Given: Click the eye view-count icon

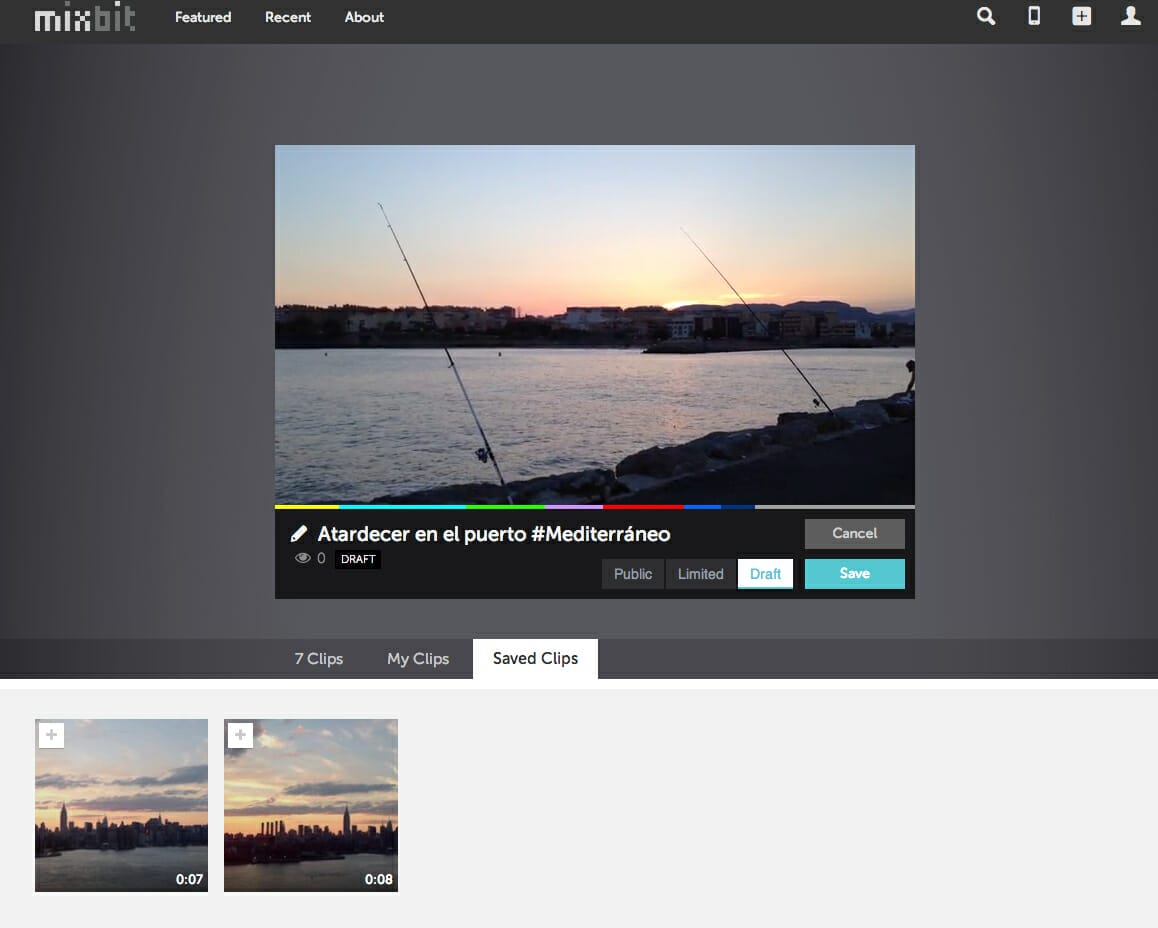Looking at the screenshot, I should click(303, 558).
